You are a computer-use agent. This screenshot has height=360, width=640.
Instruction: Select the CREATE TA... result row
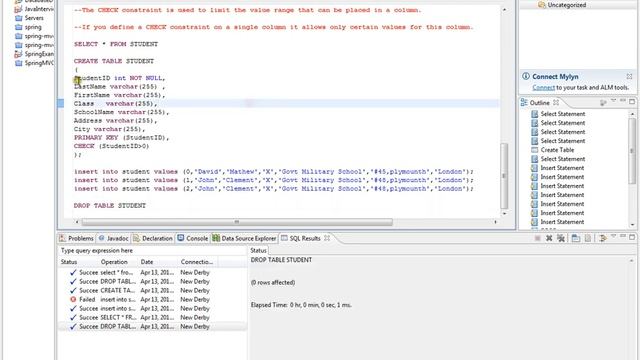point(152,291)
